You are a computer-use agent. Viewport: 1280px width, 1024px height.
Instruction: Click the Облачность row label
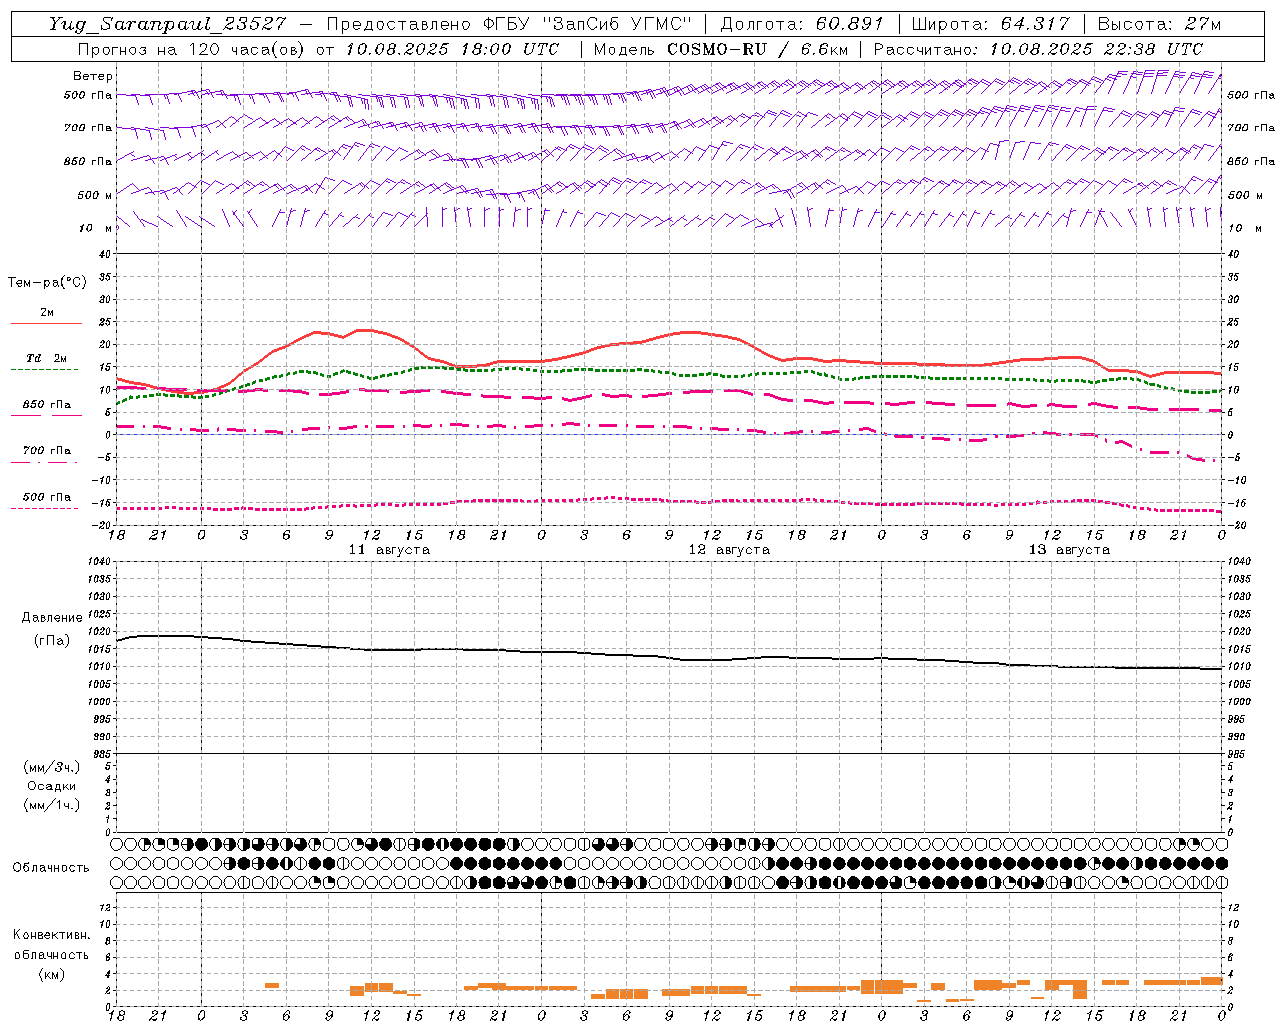pos(51,867)
